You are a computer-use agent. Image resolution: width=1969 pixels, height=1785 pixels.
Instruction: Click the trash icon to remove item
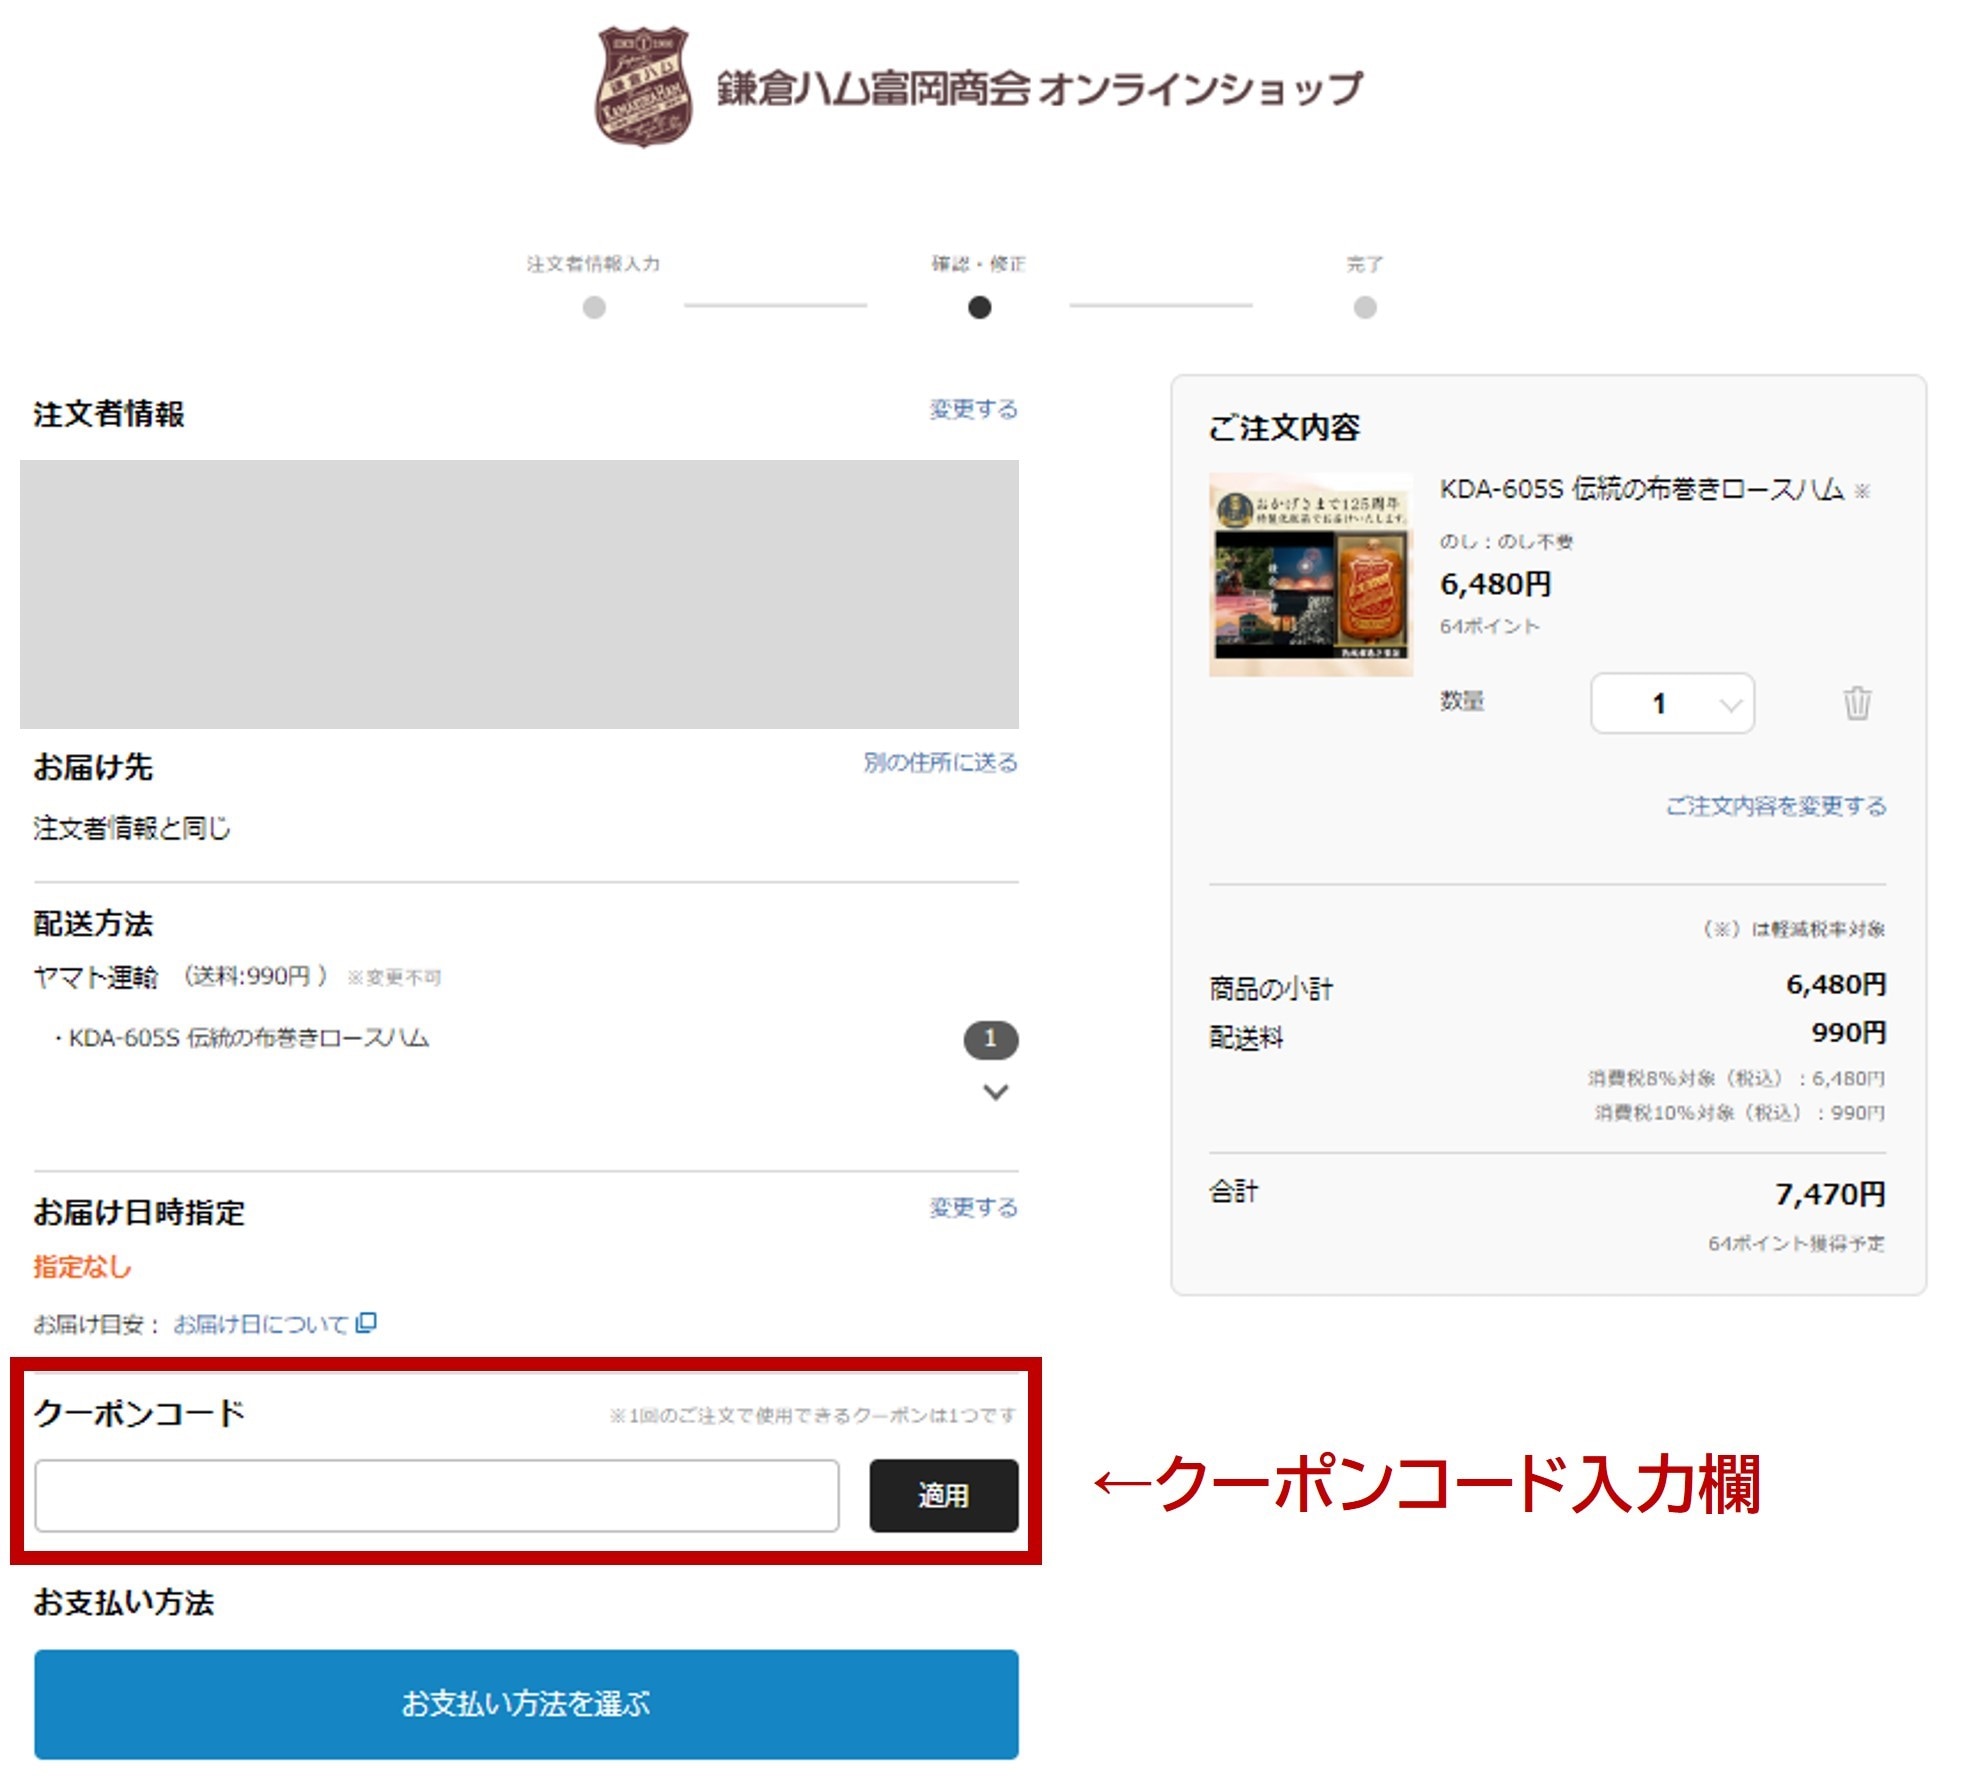coord(1856,703)
